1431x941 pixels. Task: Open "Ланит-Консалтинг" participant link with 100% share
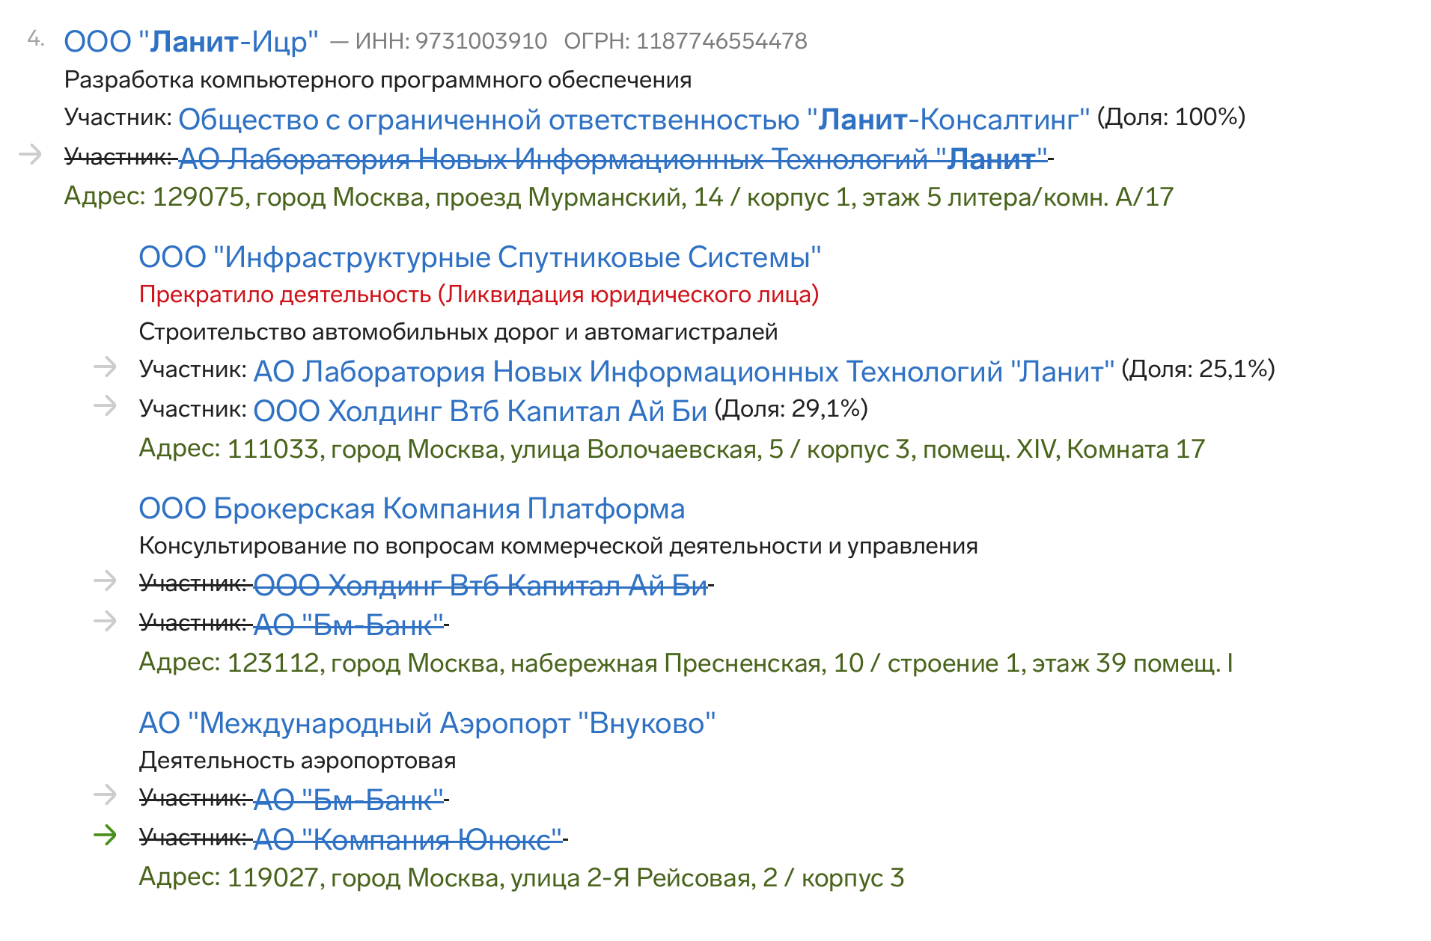[x=634, y=120]
